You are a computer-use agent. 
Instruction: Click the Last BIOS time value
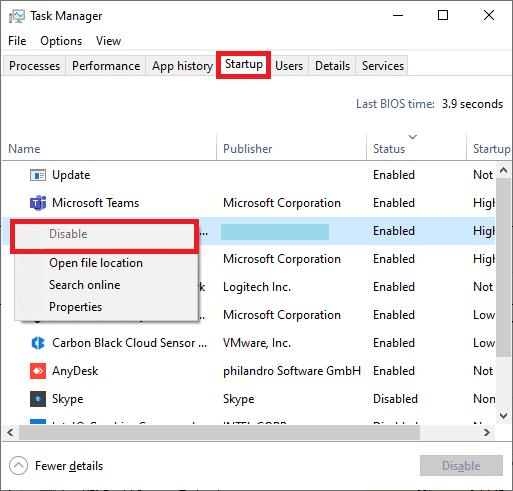click(x=472, y=104)
